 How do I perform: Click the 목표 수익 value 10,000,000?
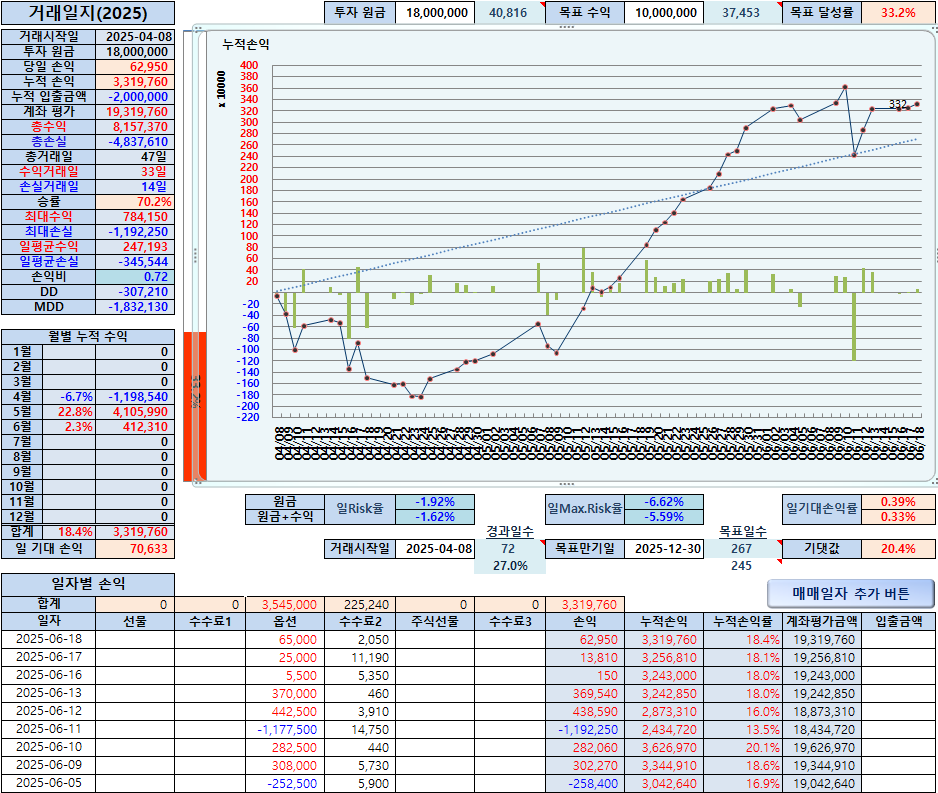(664, 13)
